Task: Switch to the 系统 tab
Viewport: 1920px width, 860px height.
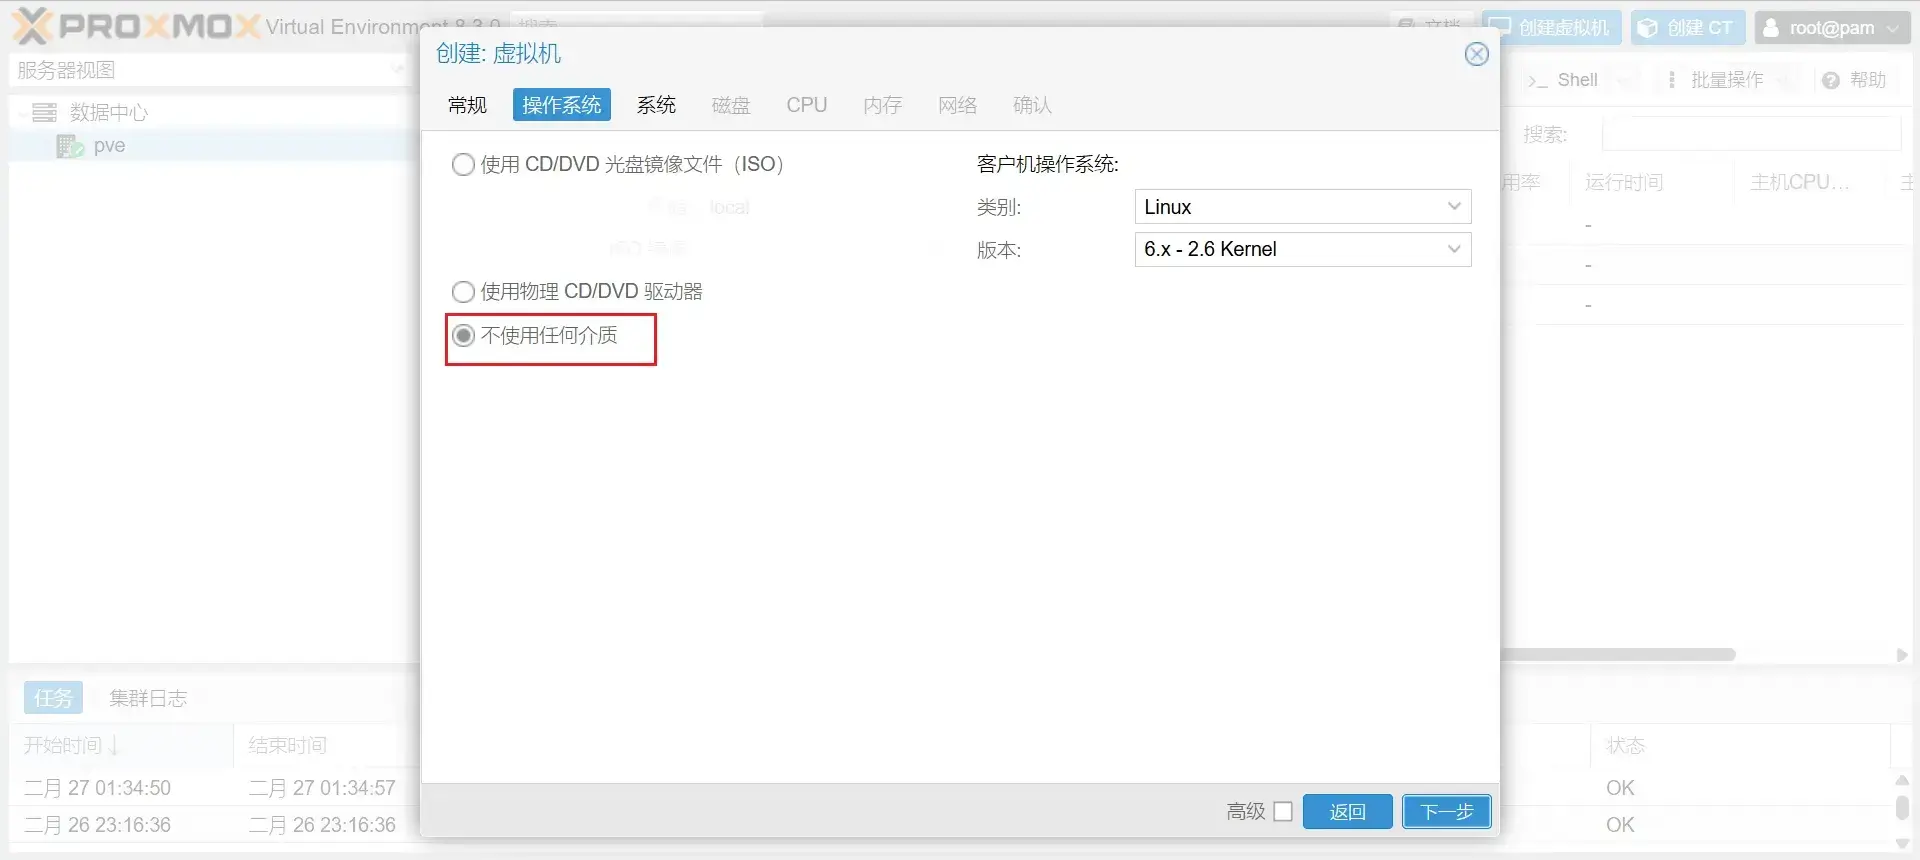Action: [656, 105]
